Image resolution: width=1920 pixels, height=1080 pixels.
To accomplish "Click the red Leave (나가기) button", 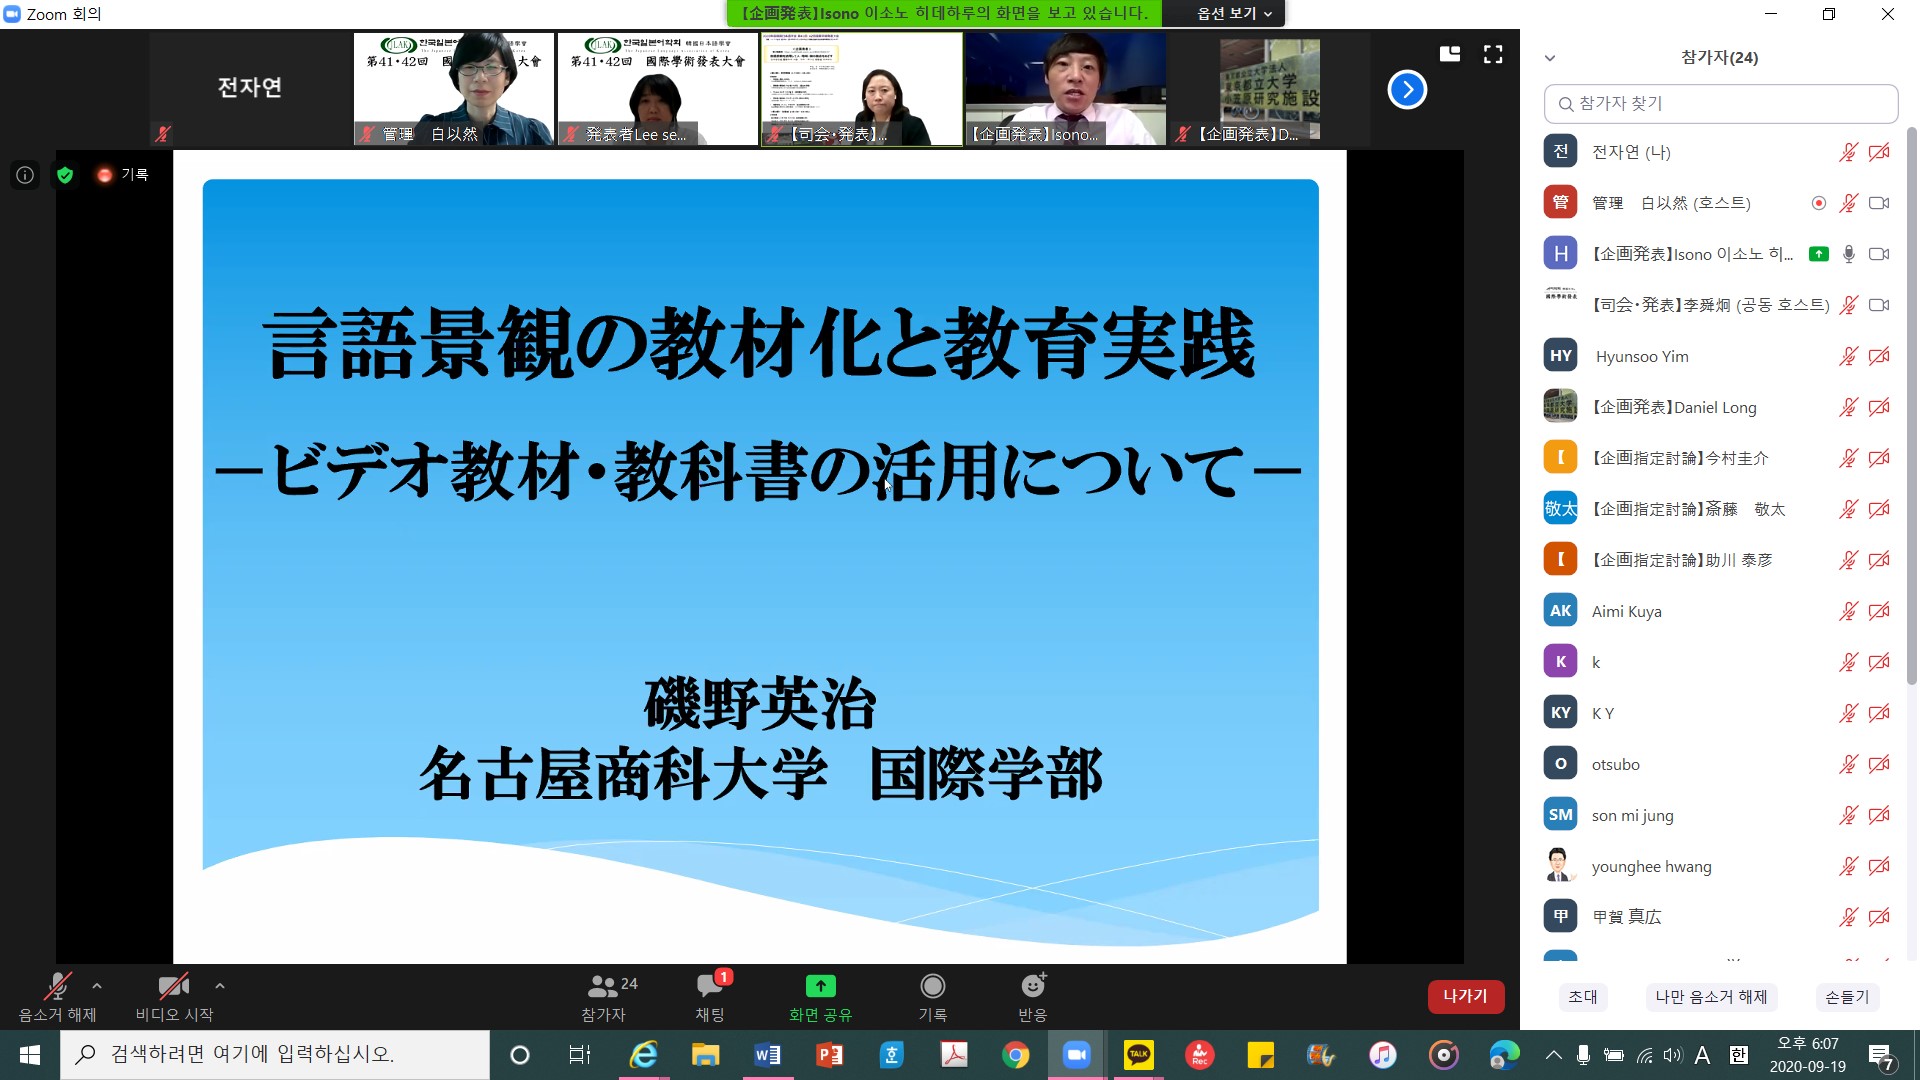I will (x=1465, y=996).
